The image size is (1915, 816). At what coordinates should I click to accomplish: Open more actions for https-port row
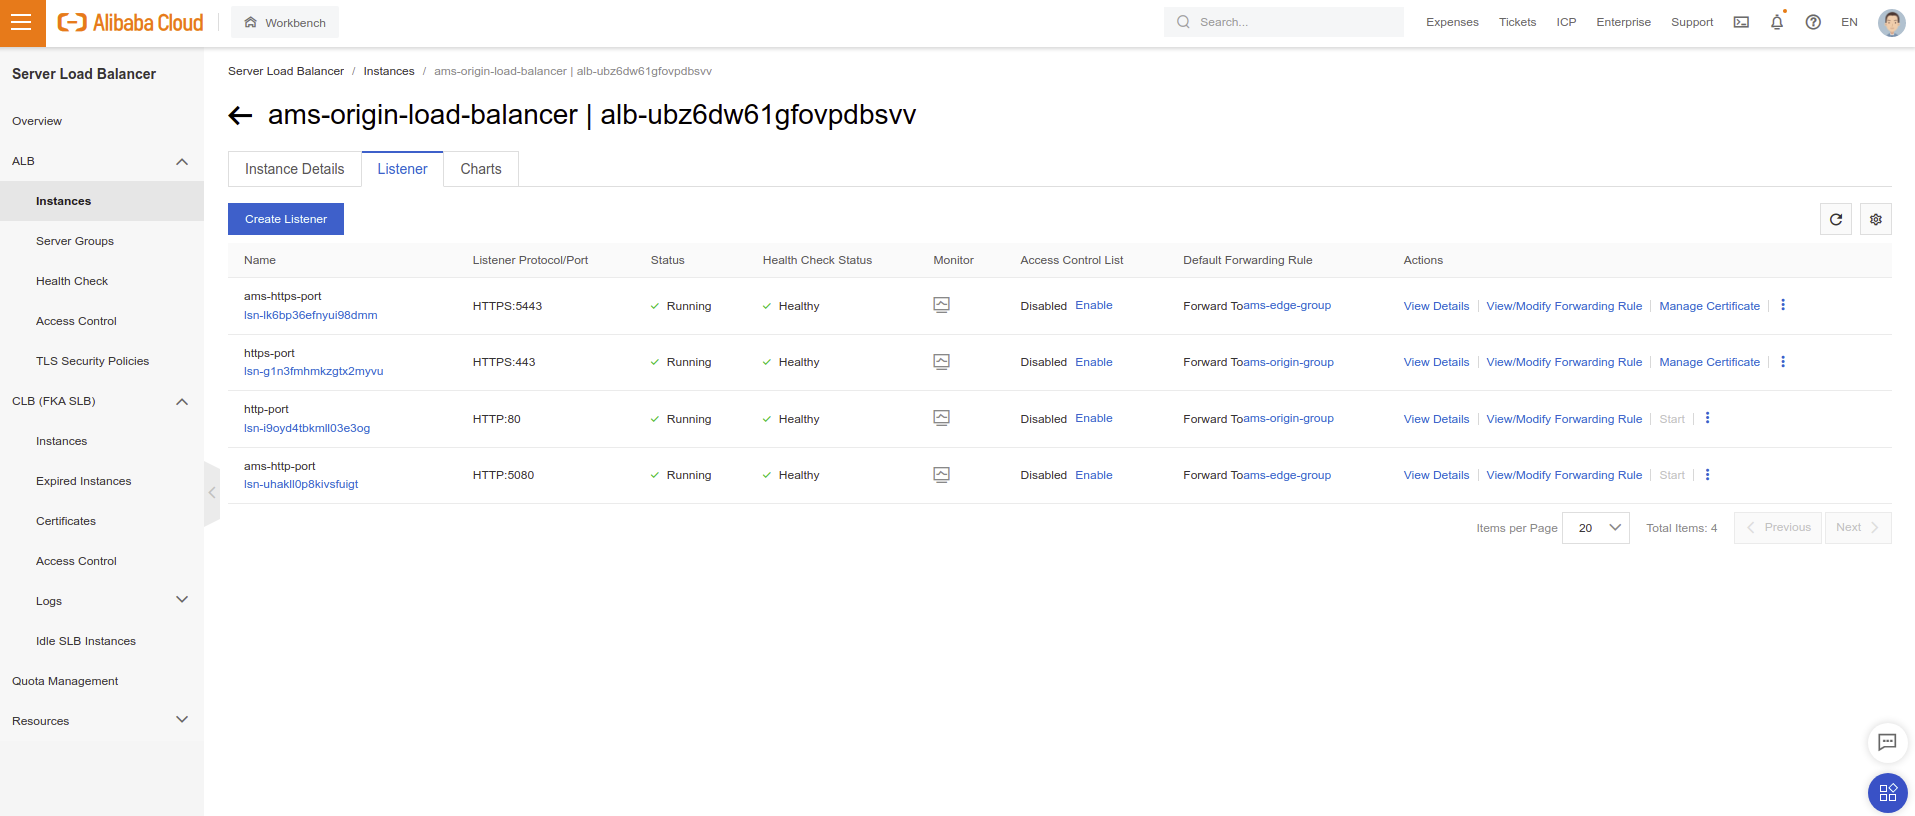click(1783, 362)
